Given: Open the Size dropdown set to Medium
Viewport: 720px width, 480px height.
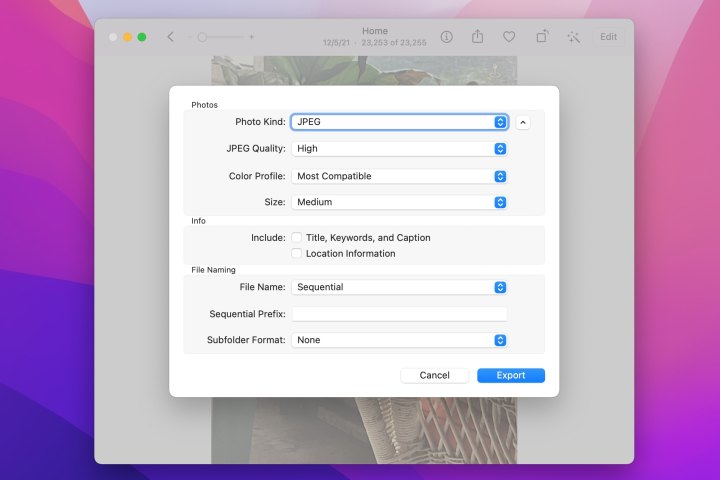Looking at the screenshot, I should coord(399,202).
